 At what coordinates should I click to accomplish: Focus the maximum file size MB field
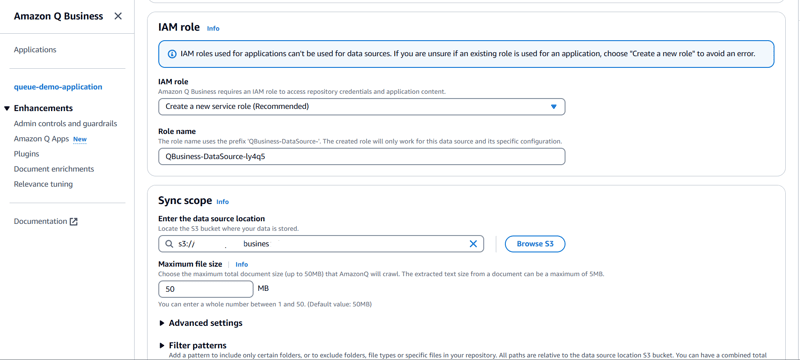[206, 289]
